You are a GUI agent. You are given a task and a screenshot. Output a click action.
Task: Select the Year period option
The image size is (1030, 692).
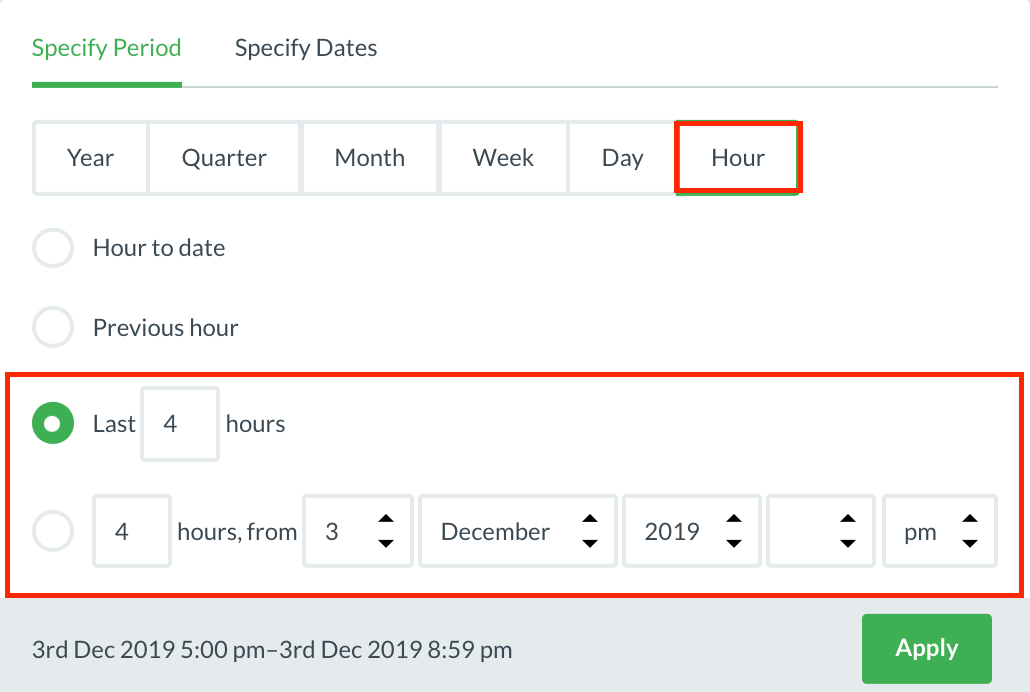pos(90,157)
